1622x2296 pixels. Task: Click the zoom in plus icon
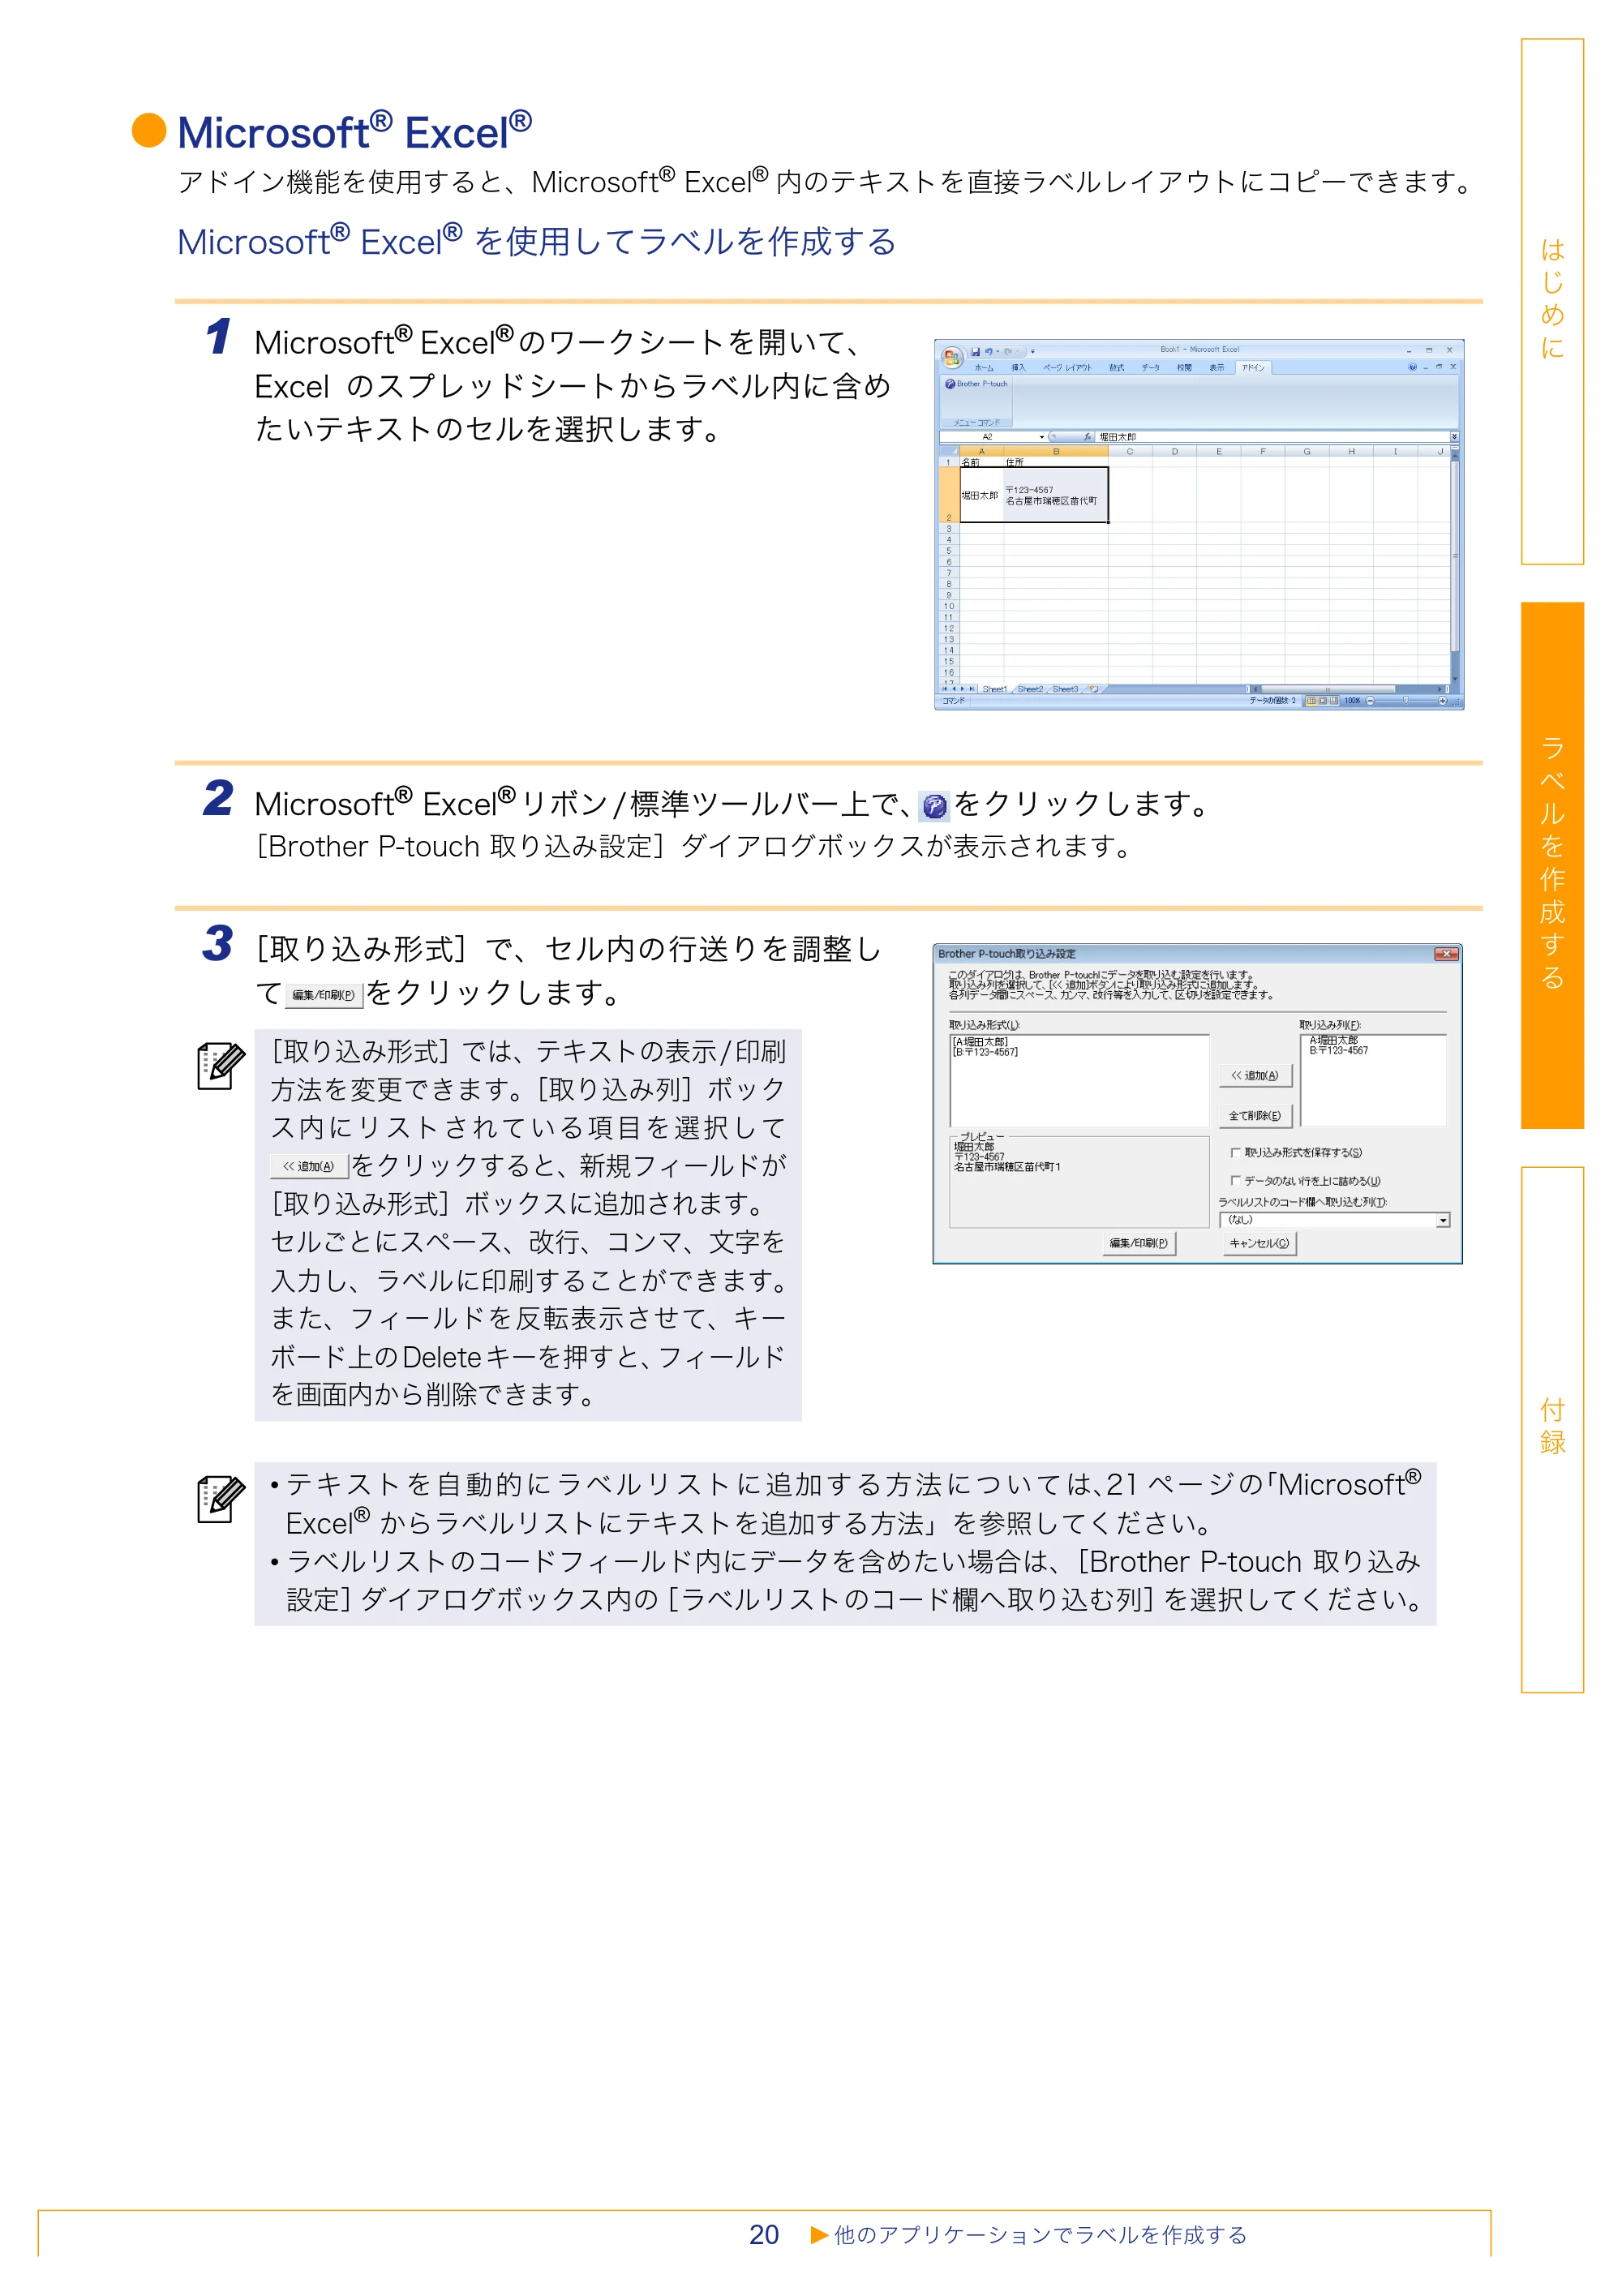pyautogui.click(x=1443, y=701)
